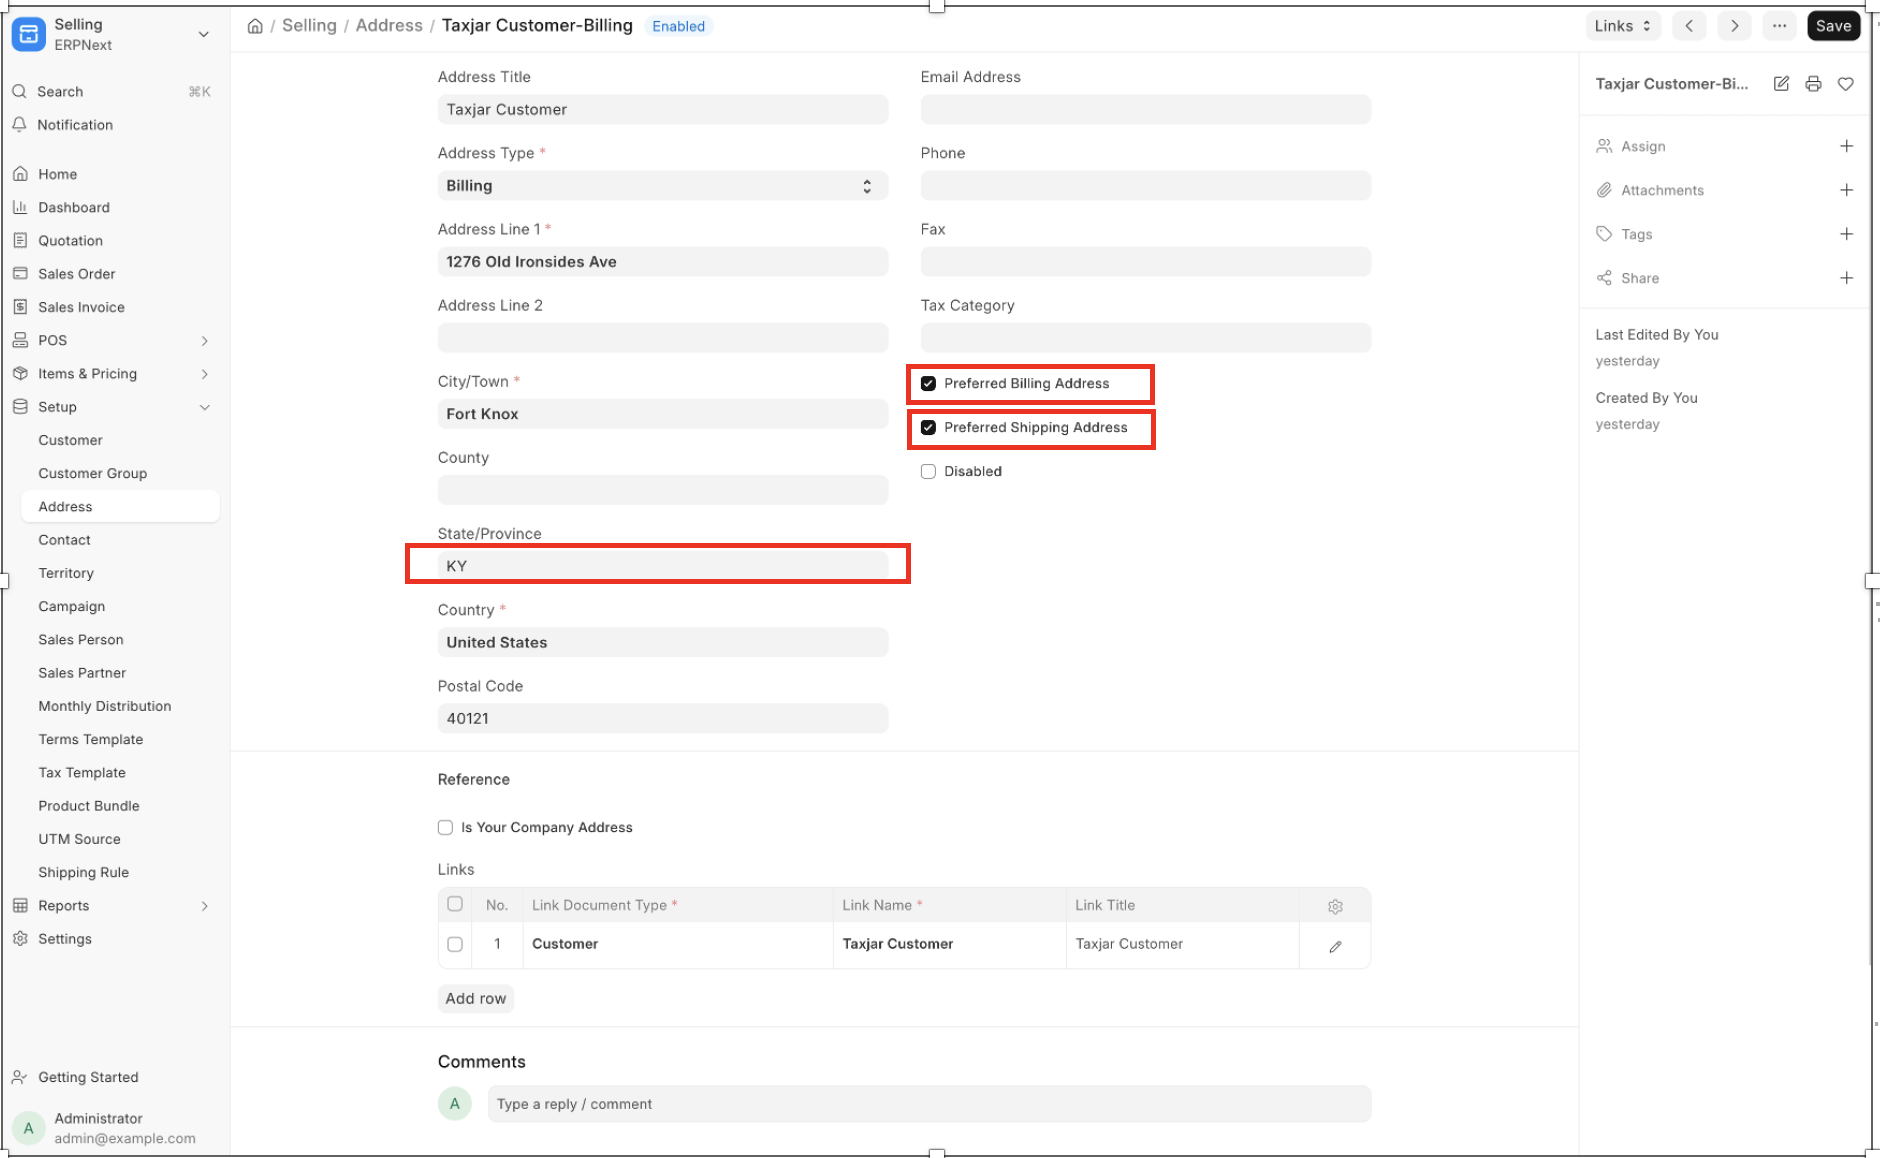Select Contact in sidebar
The height and width of the screenshot is (1158, 1880).
click(x=64, y=540)
